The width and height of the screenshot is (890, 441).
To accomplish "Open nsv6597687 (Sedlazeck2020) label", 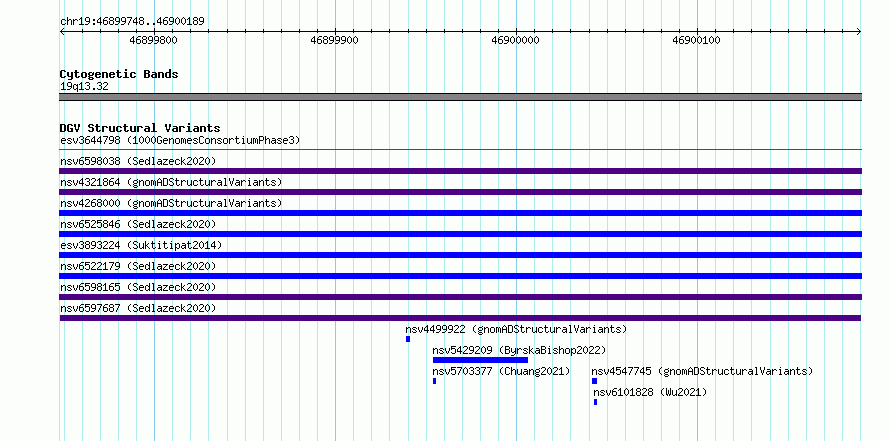I will (138, 308).
